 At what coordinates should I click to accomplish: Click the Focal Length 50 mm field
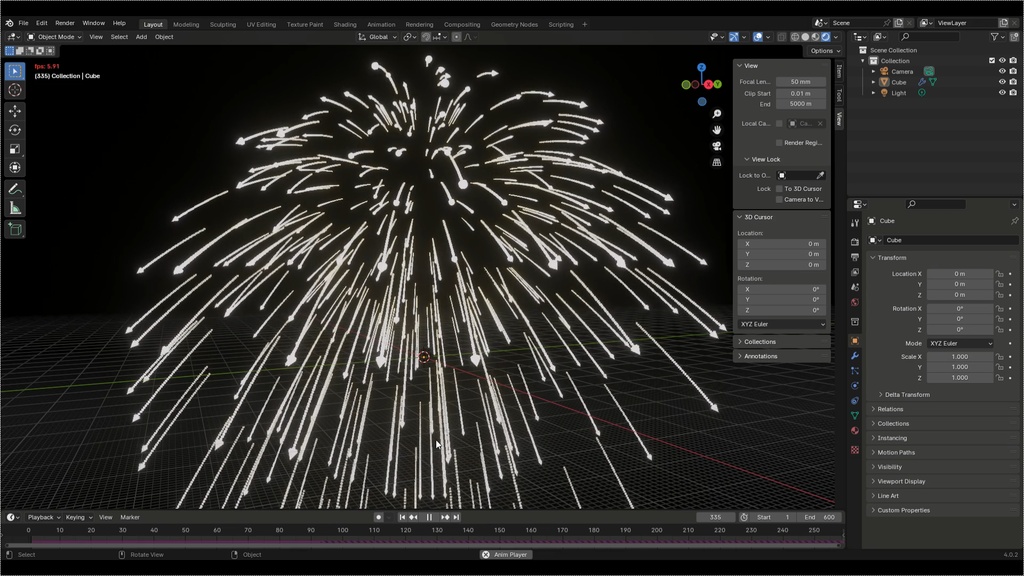click(x=801, y=82)
